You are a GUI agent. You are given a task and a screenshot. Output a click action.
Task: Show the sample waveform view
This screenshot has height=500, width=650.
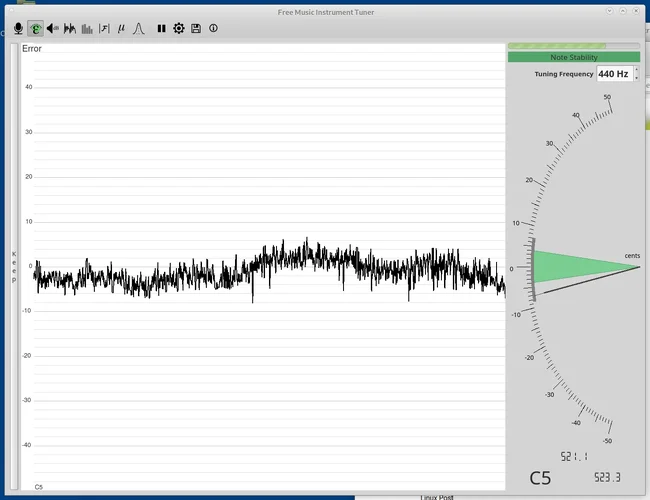70,28
